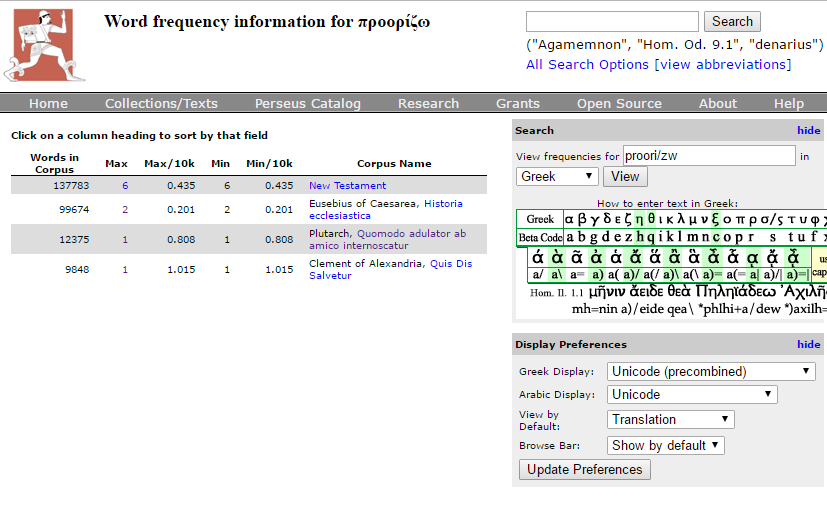Click the Update Preferences button

585,469
